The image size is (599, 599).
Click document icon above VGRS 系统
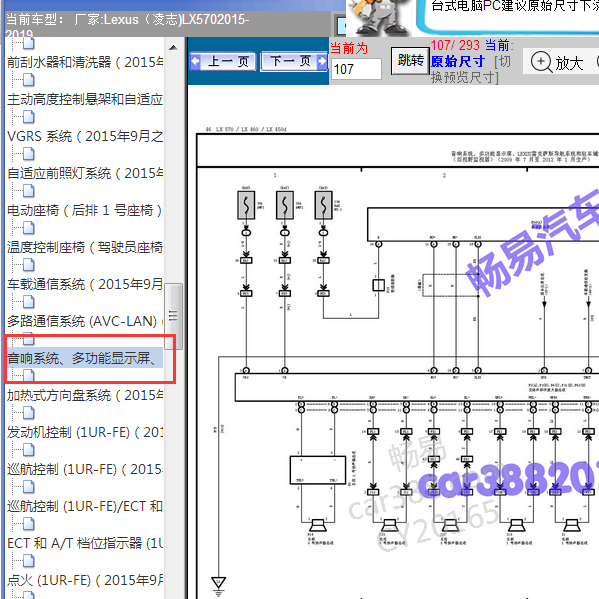point(29,117)
